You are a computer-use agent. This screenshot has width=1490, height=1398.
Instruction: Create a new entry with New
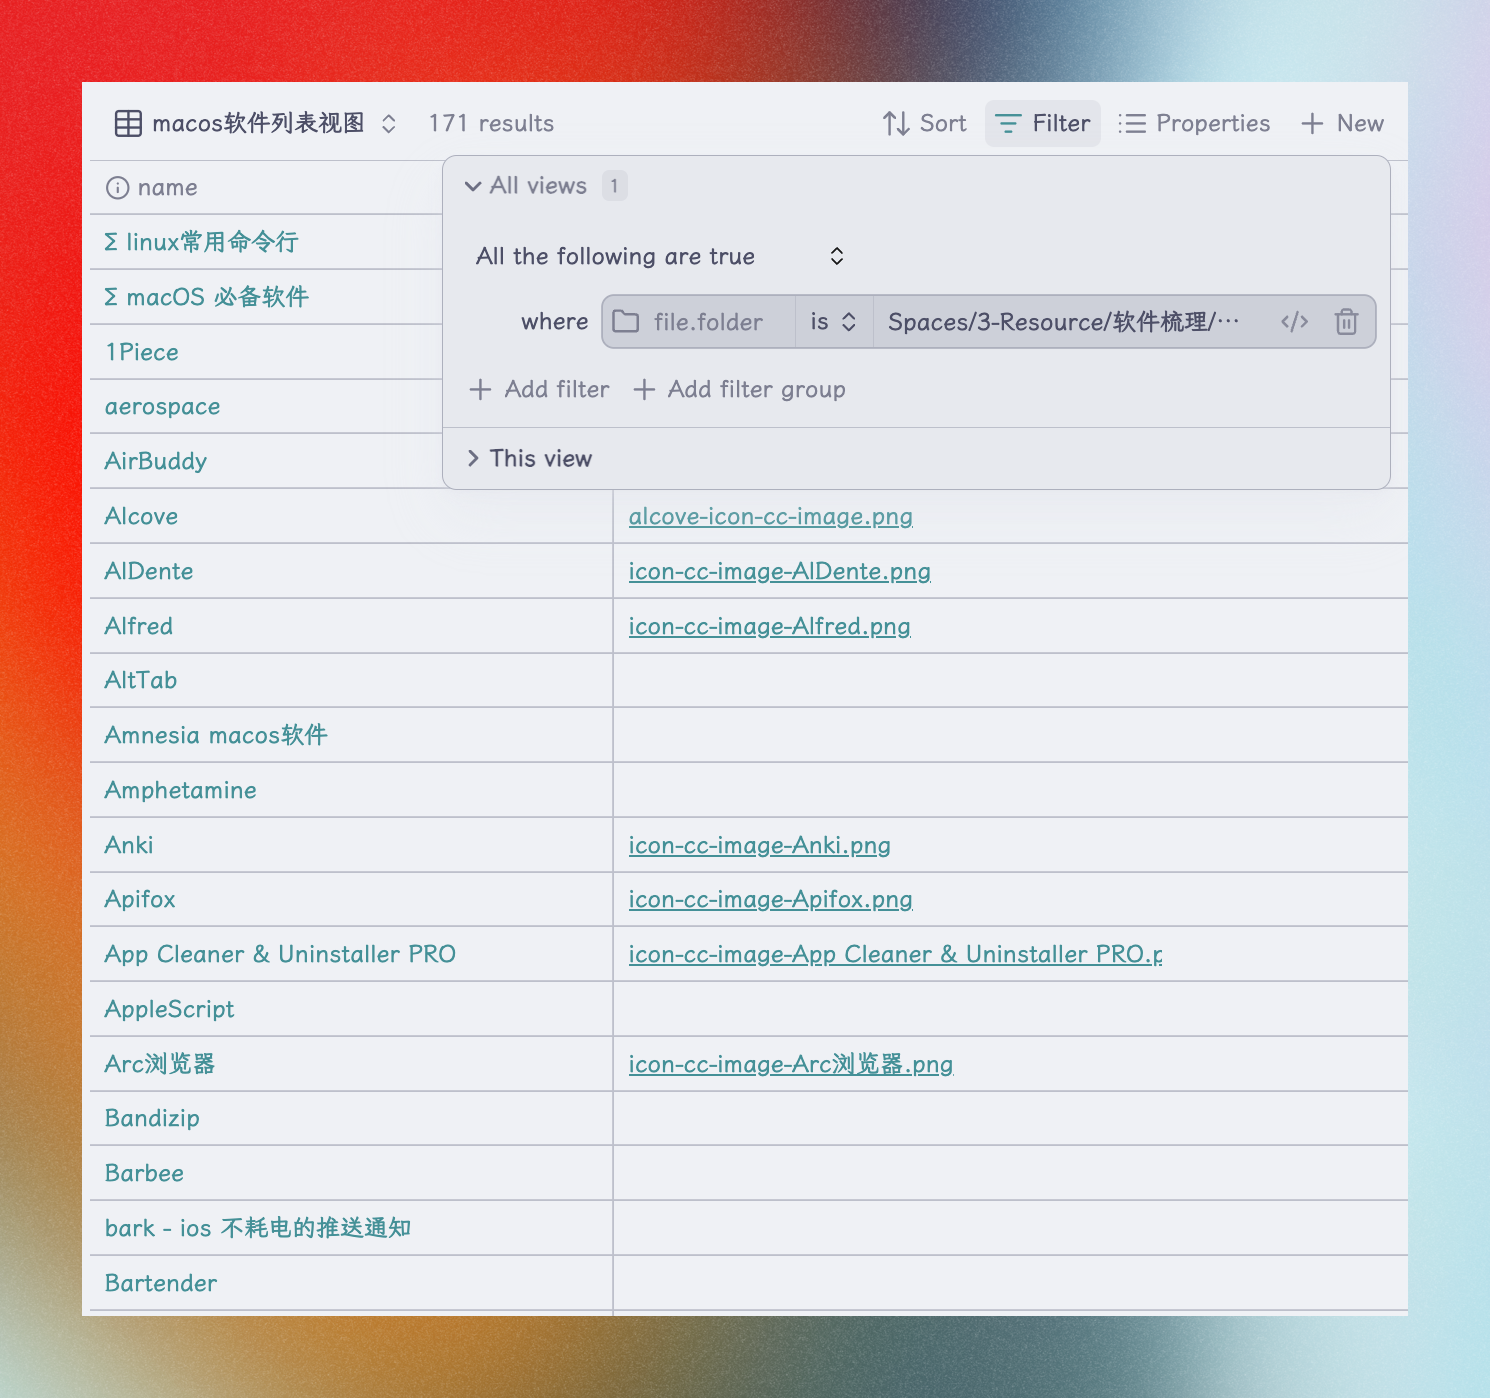[1342, 123]
